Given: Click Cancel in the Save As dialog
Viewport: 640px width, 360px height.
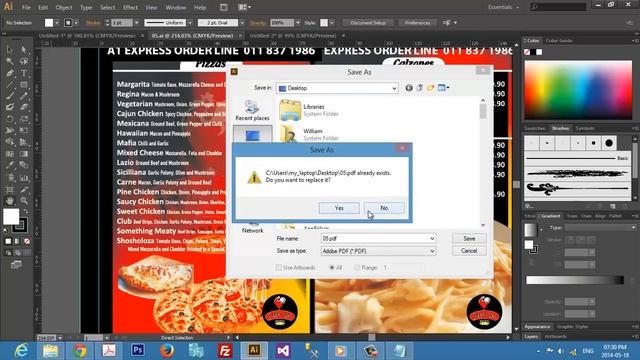Looking at the screenshot, I should tap(469, 251).
